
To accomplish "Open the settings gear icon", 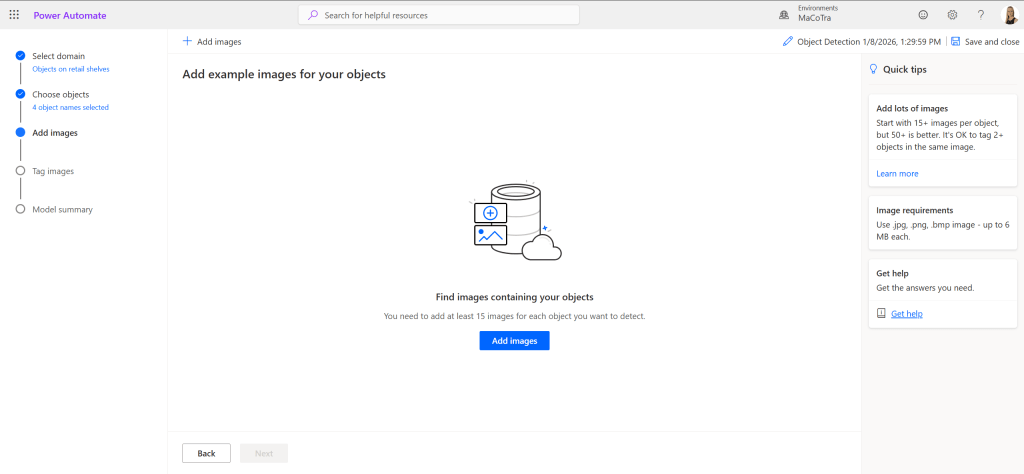I will click(x=952, y=15).
